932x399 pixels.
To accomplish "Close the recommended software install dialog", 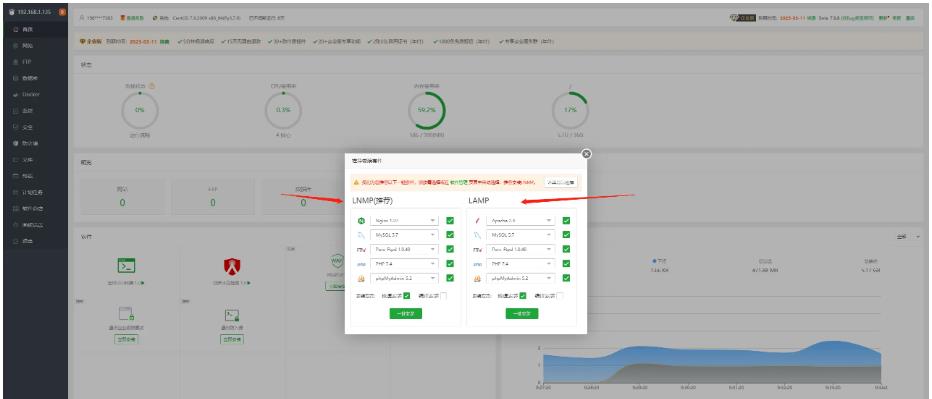I will (586, 154).
